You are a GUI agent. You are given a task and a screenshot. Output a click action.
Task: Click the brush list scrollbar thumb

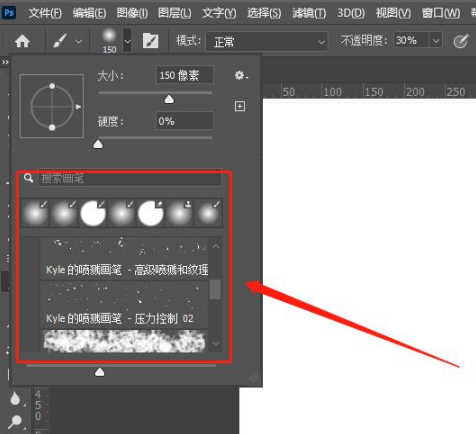(215, 289)
